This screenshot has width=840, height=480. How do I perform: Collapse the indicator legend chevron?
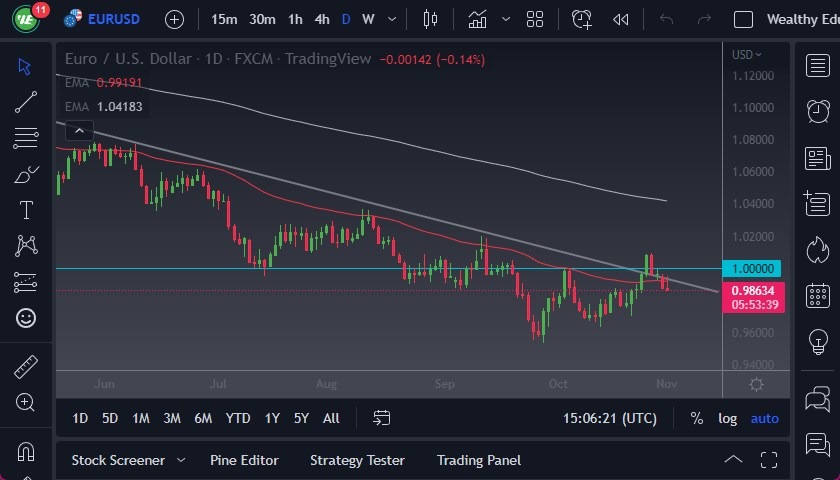pos(79,130)
